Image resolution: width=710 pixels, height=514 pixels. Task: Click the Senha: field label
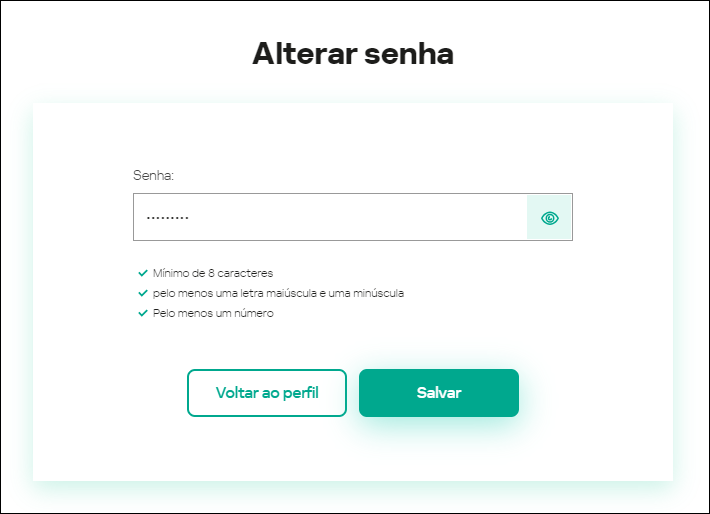pos(153,176)
